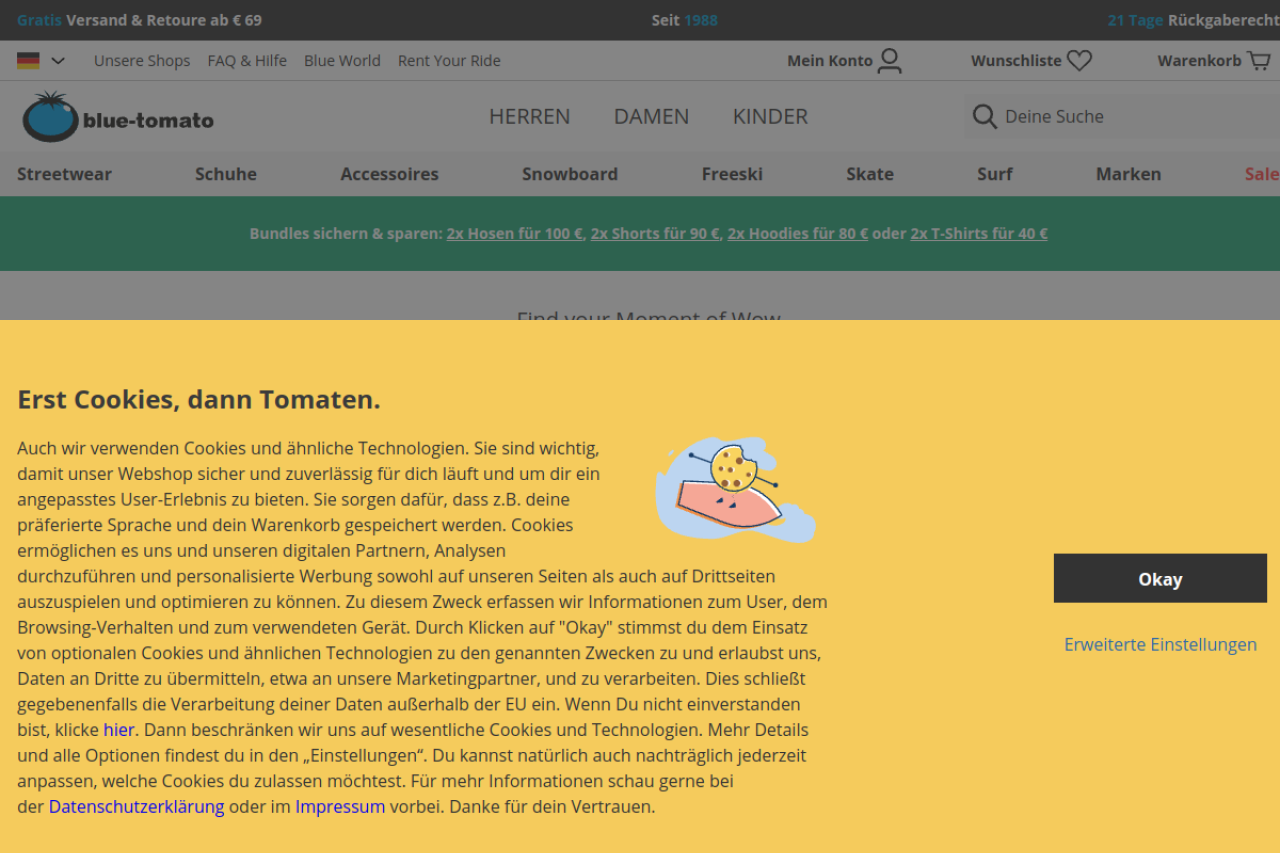1280x853 pixels.
Task: Click the '2x Hosen für 100 €' bundle link
Action: click(x=515, y=234)
